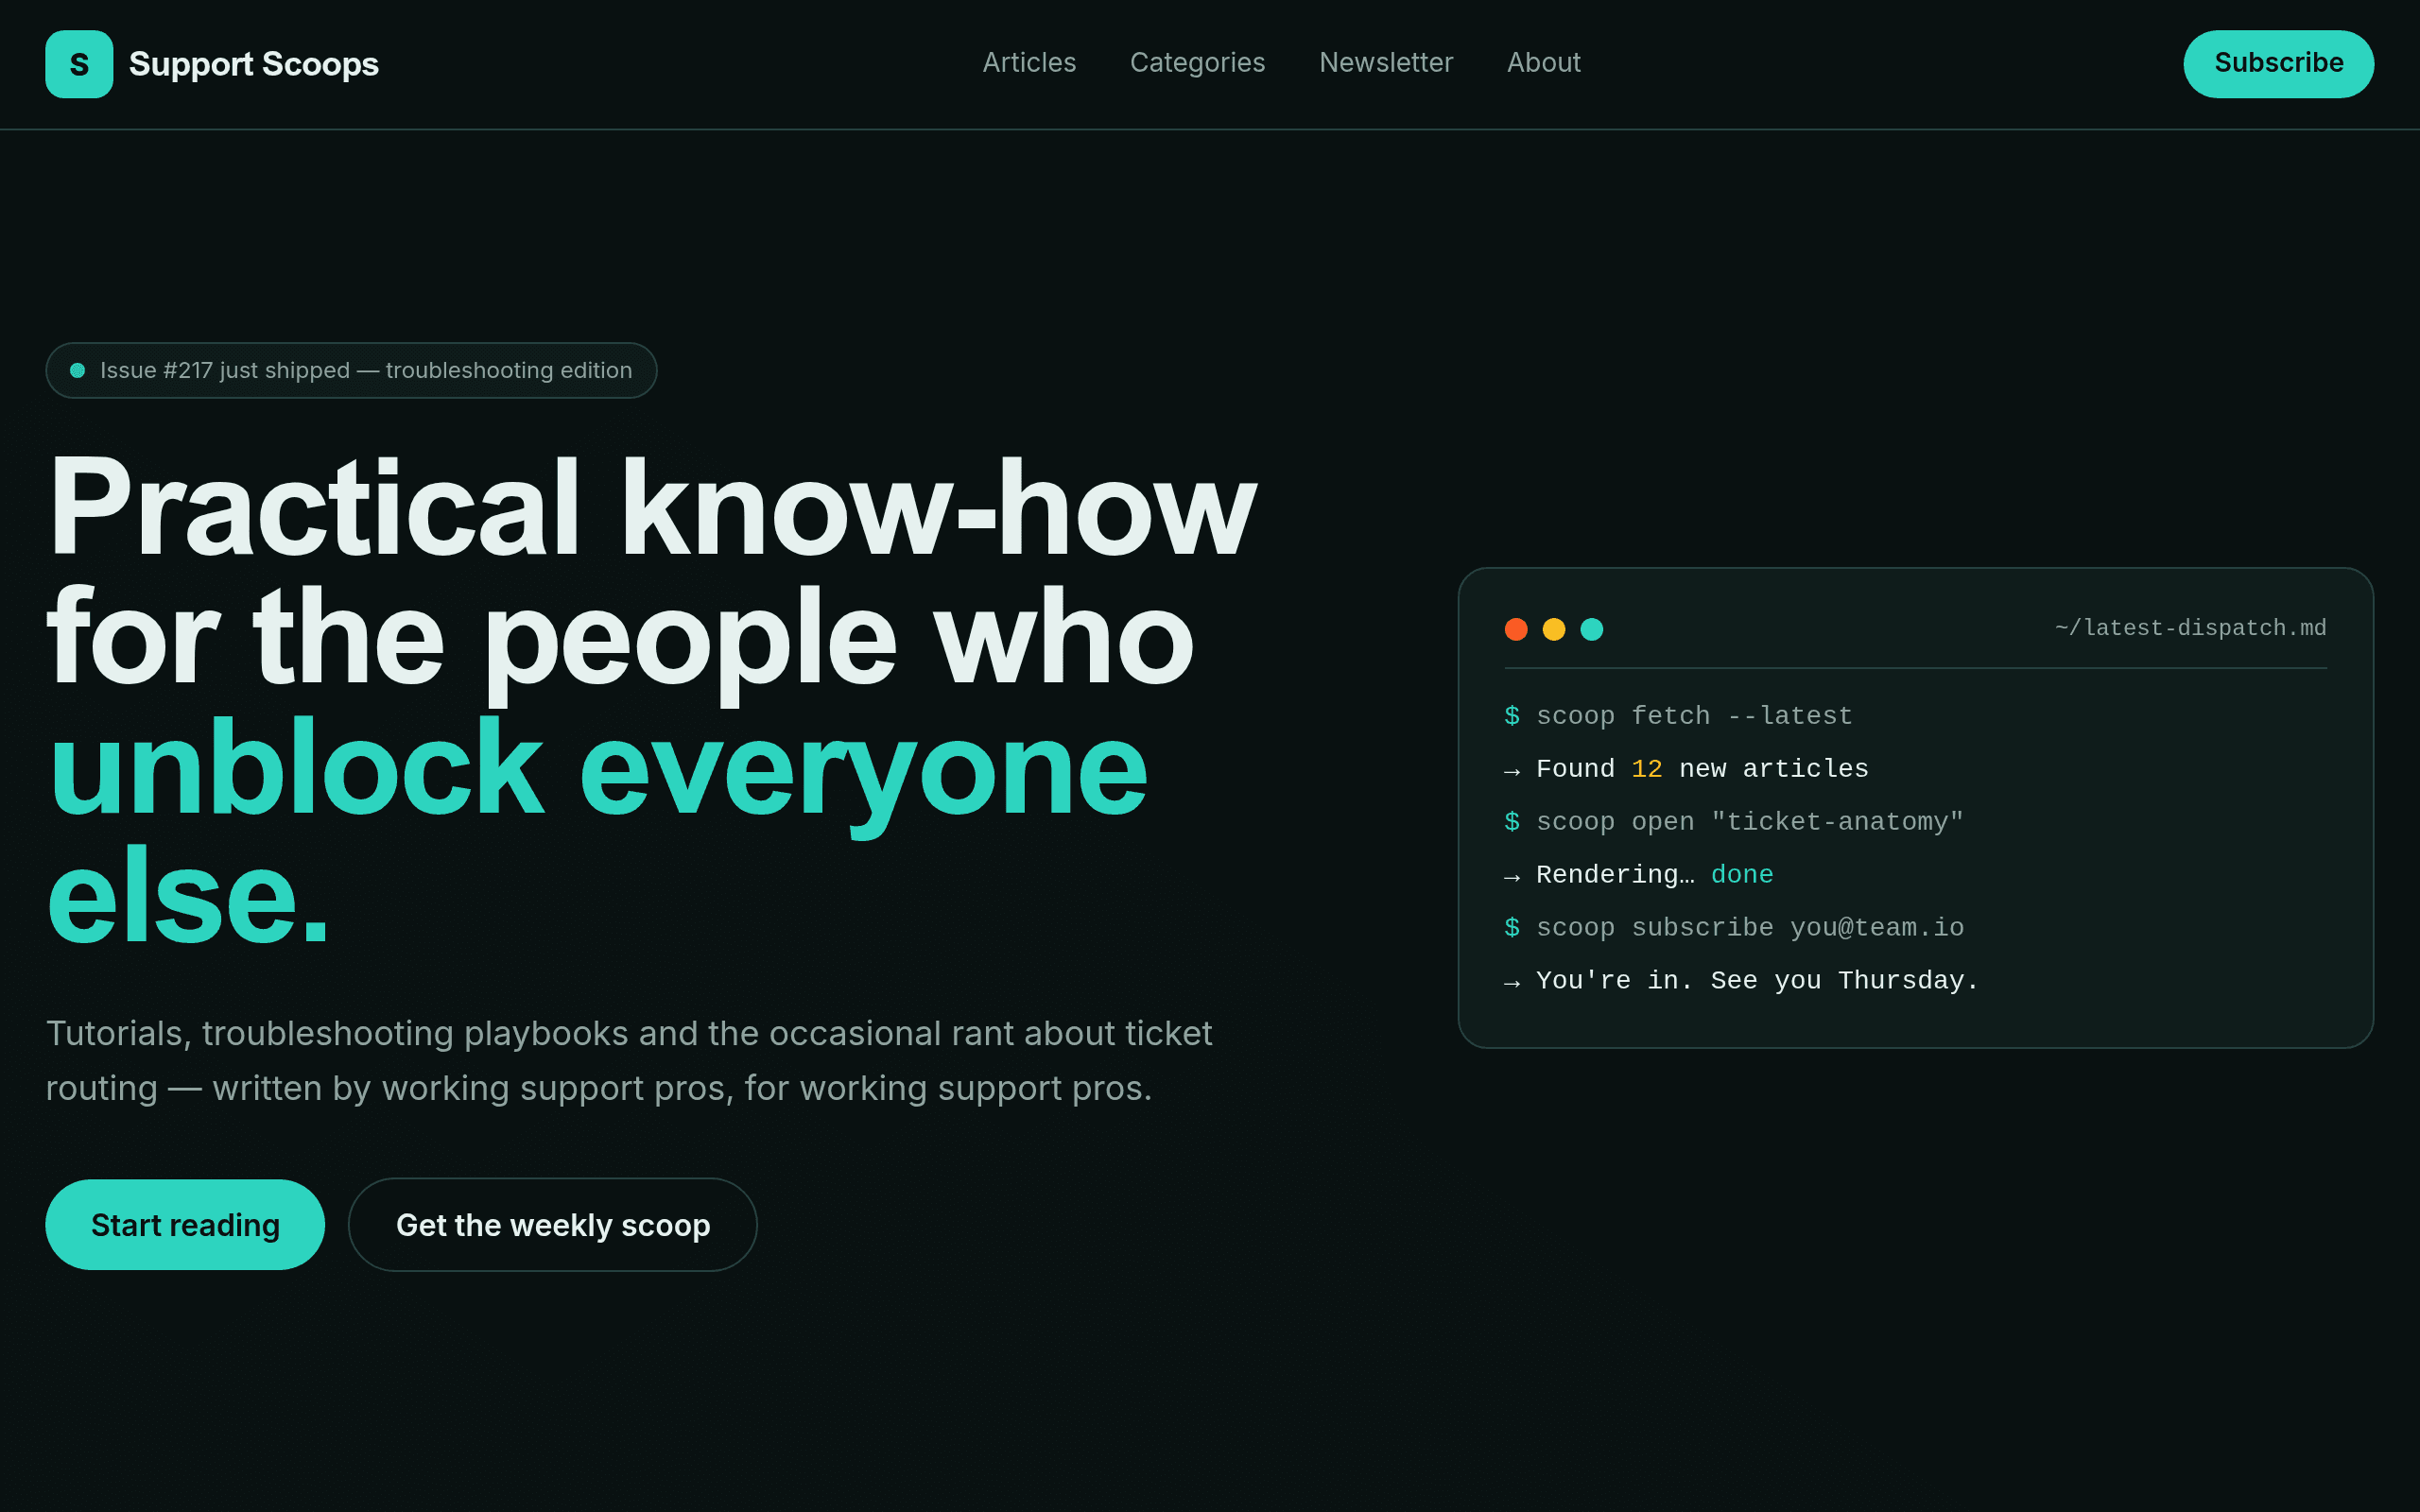Open the Issue #217 just shipped badge
Image resolution: width=2420 pixels, height=1512 pixels.
351,371
